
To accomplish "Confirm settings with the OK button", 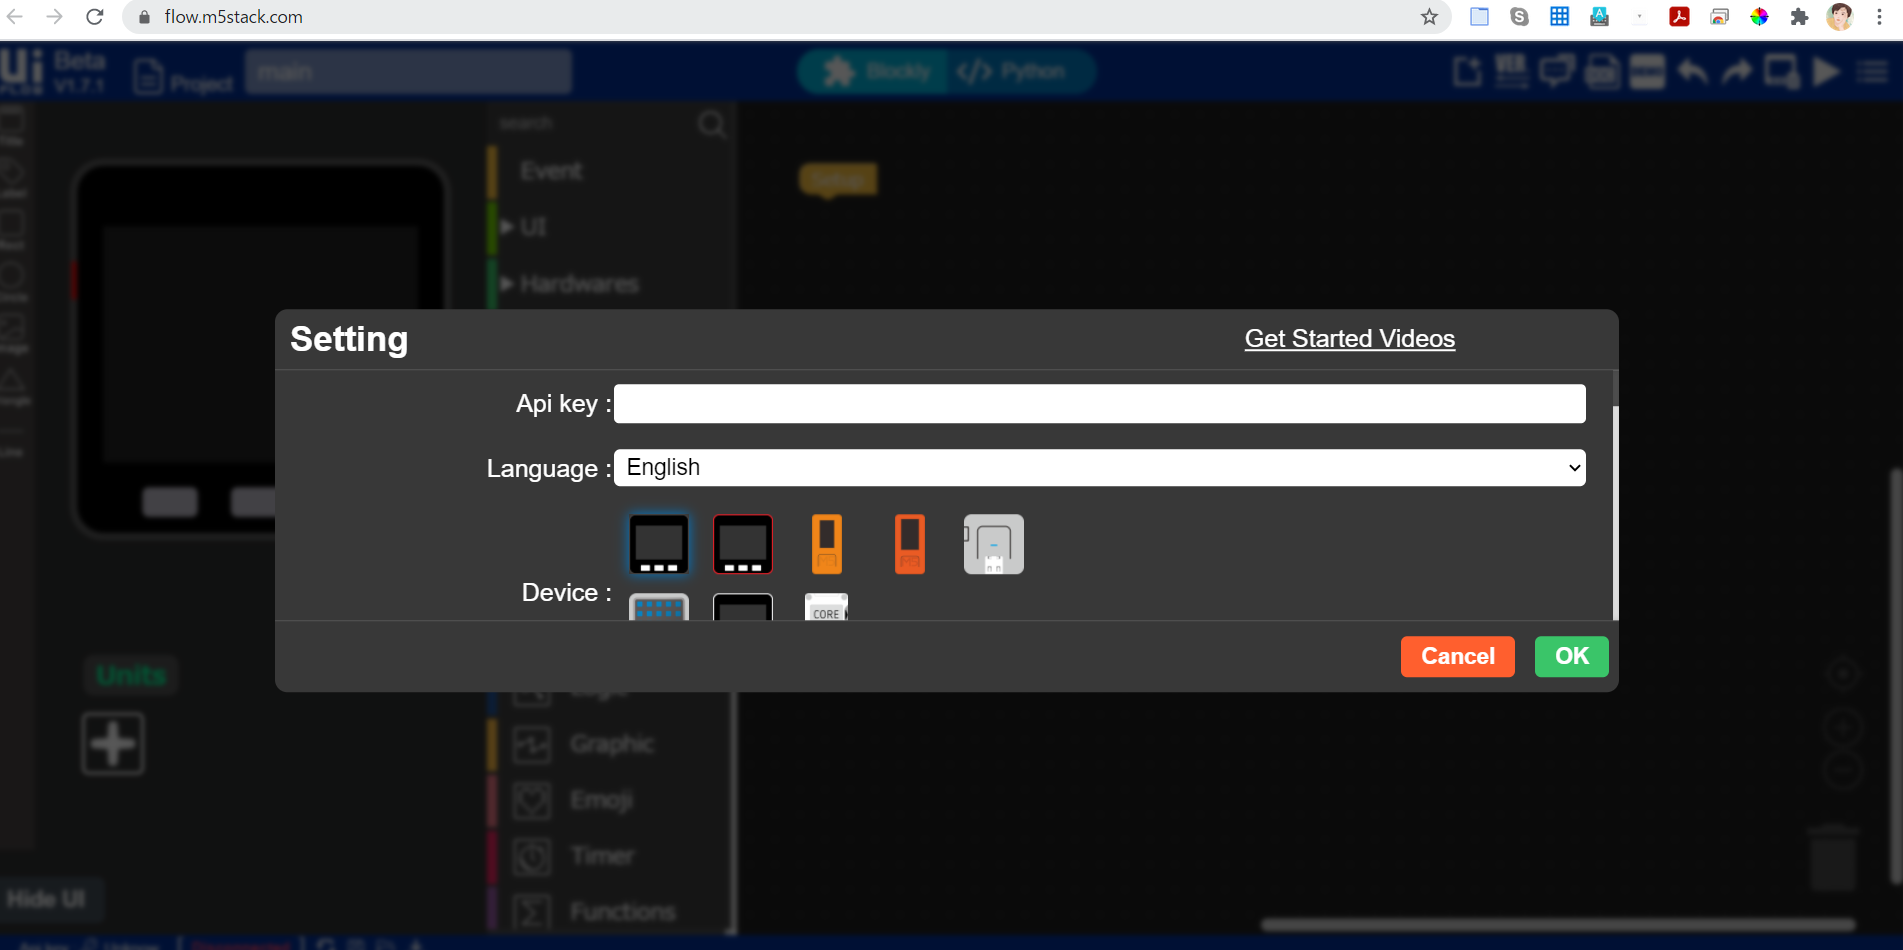I will [1571, 656].
